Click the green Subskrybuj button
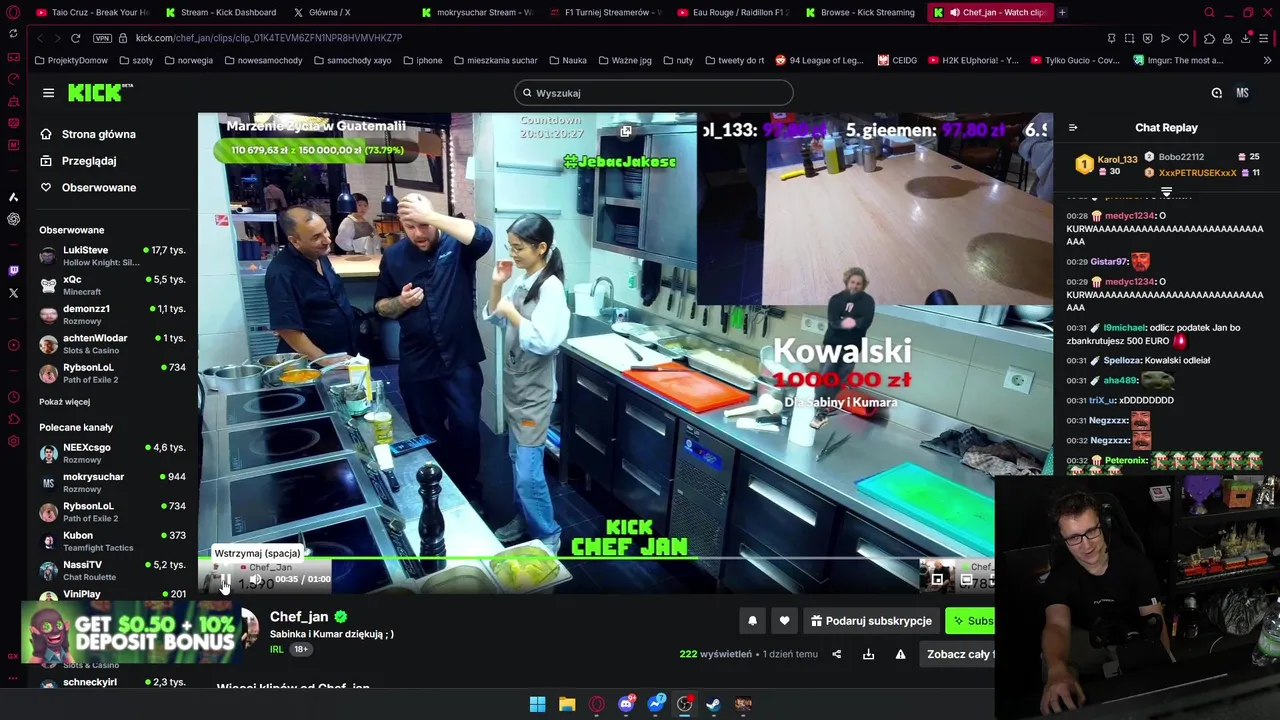The height and width of the screenshot is (720, 1280). point(971,621)
